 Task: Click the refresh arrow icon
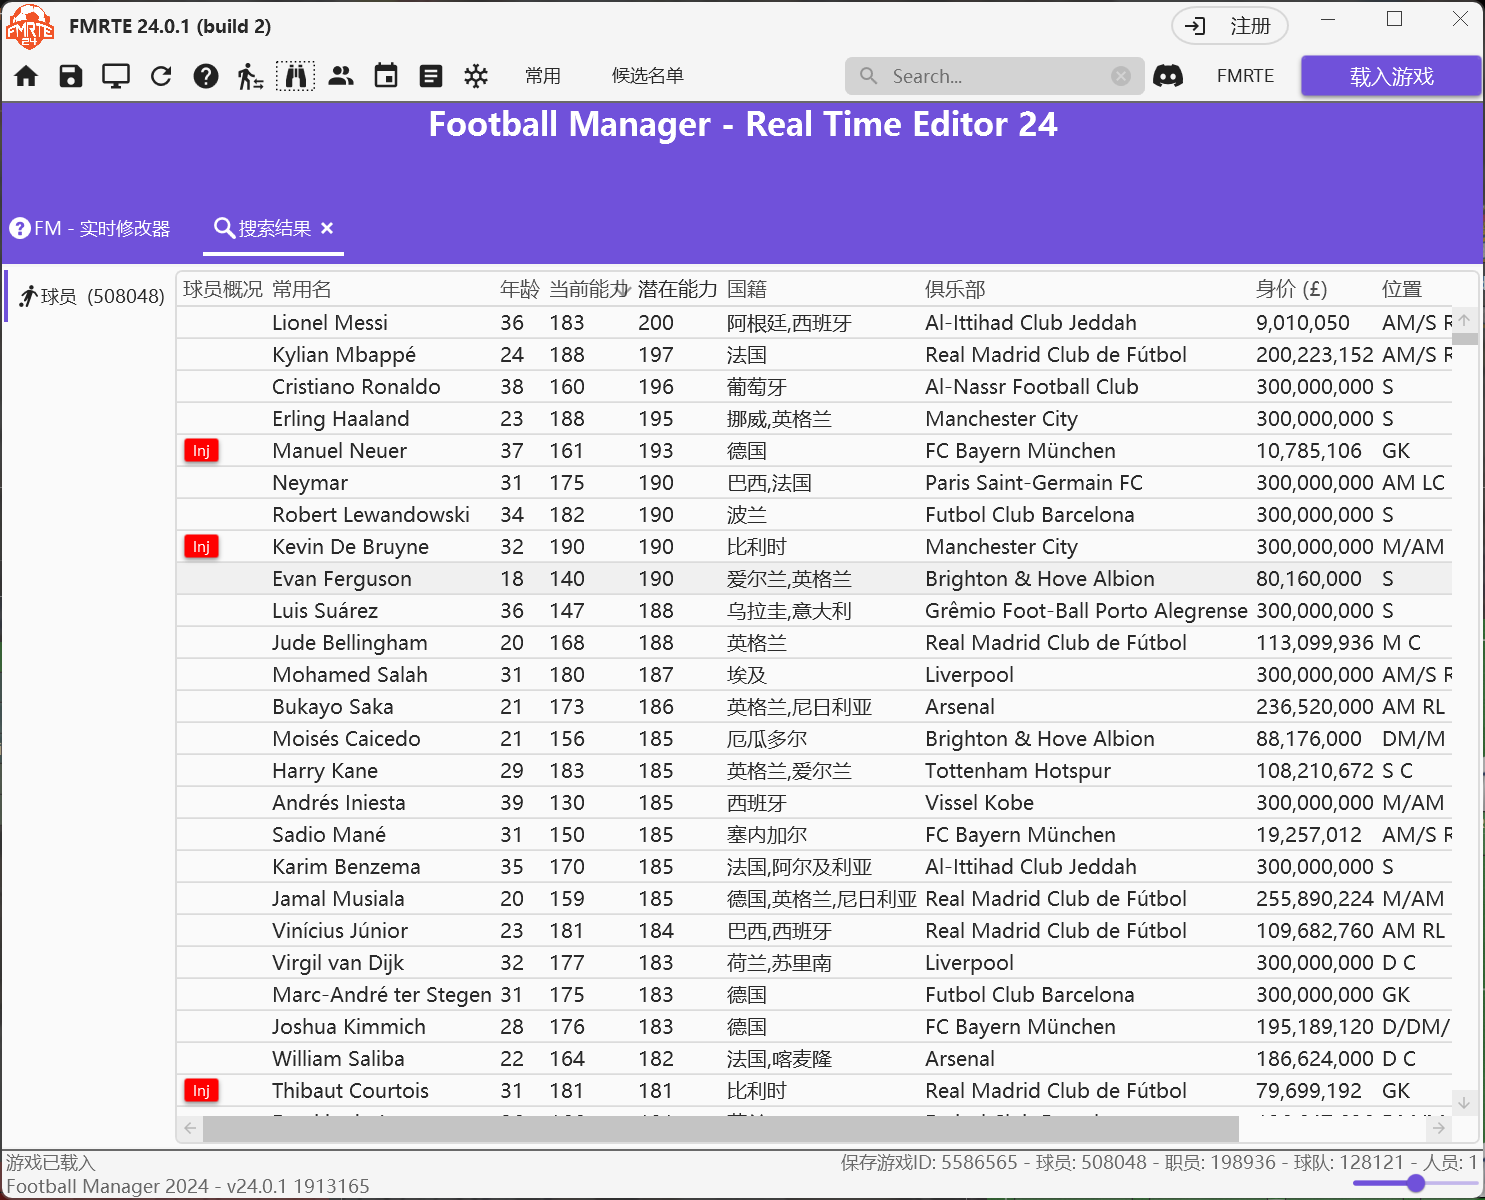click(x=161, y=76)
